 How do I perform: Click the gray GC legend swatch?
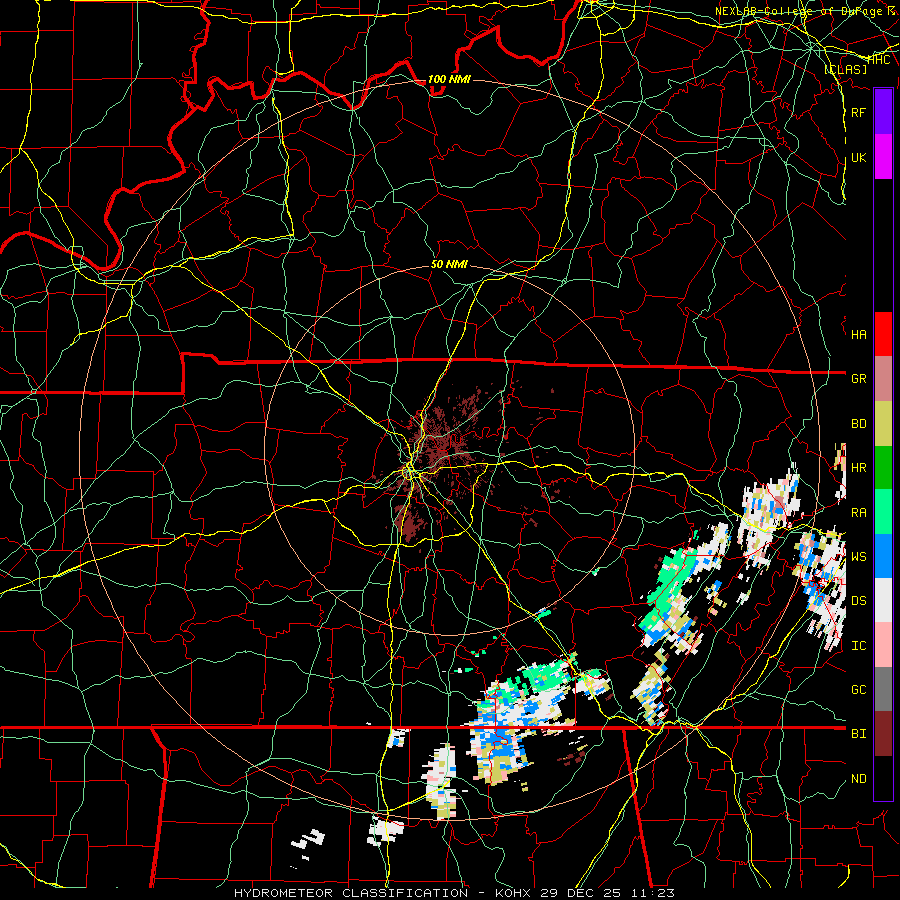pos(883,689)
